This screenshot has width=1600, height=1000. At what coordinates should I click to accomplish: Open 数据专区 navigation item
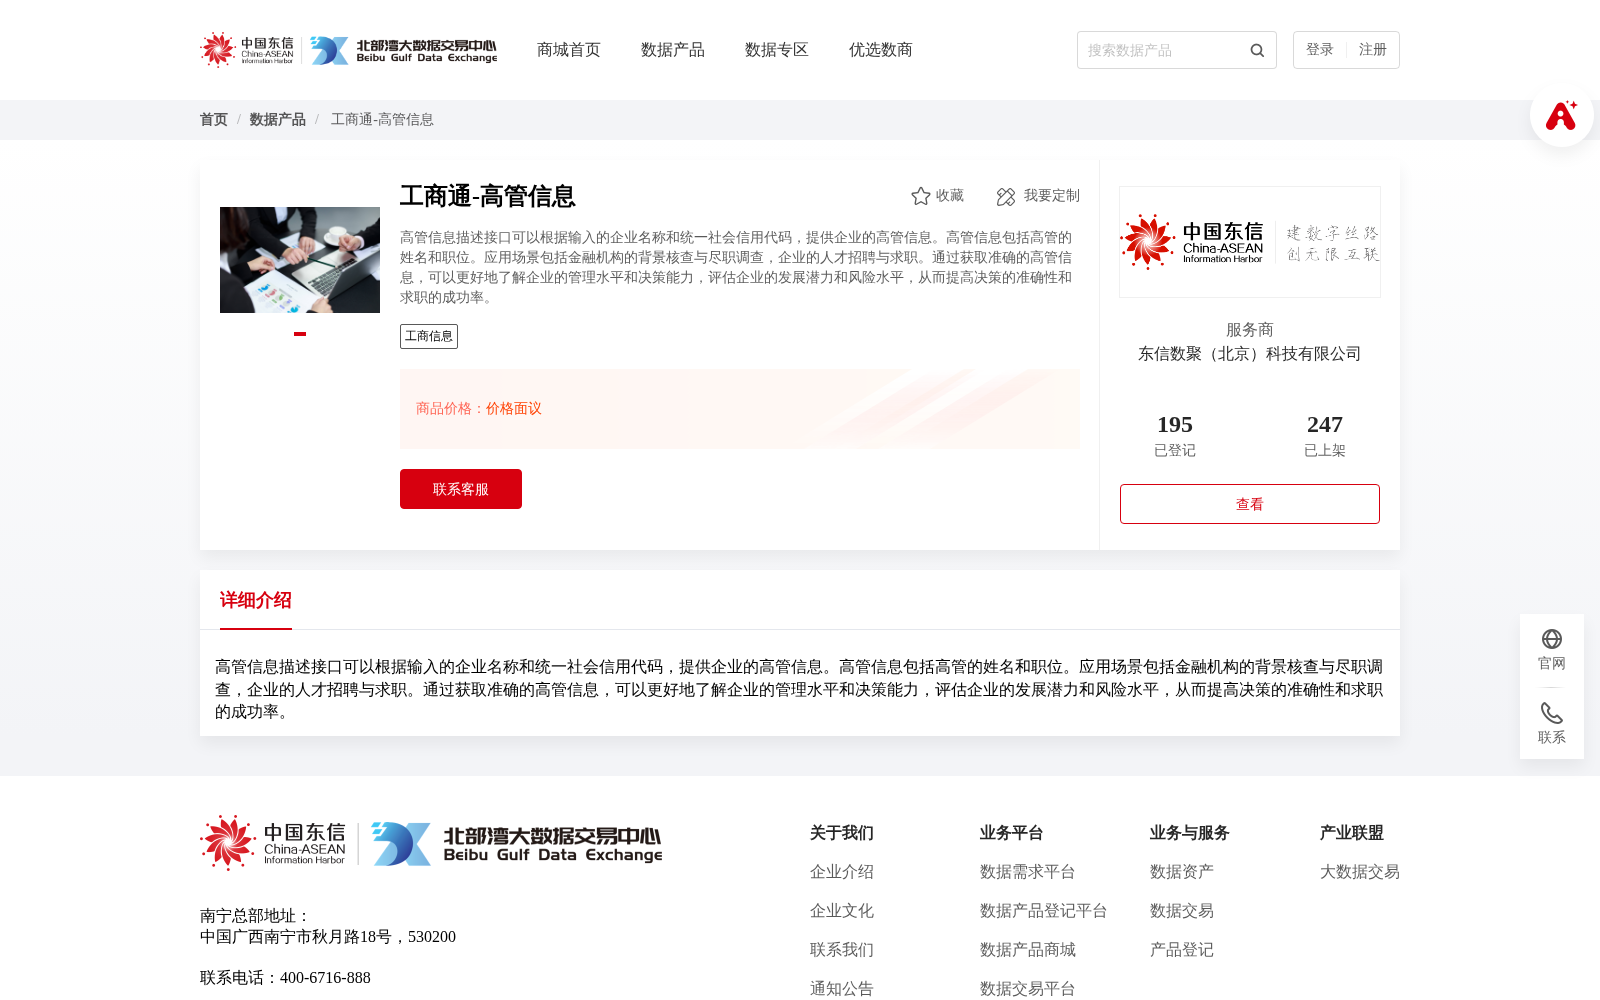[x=777, y=50]
